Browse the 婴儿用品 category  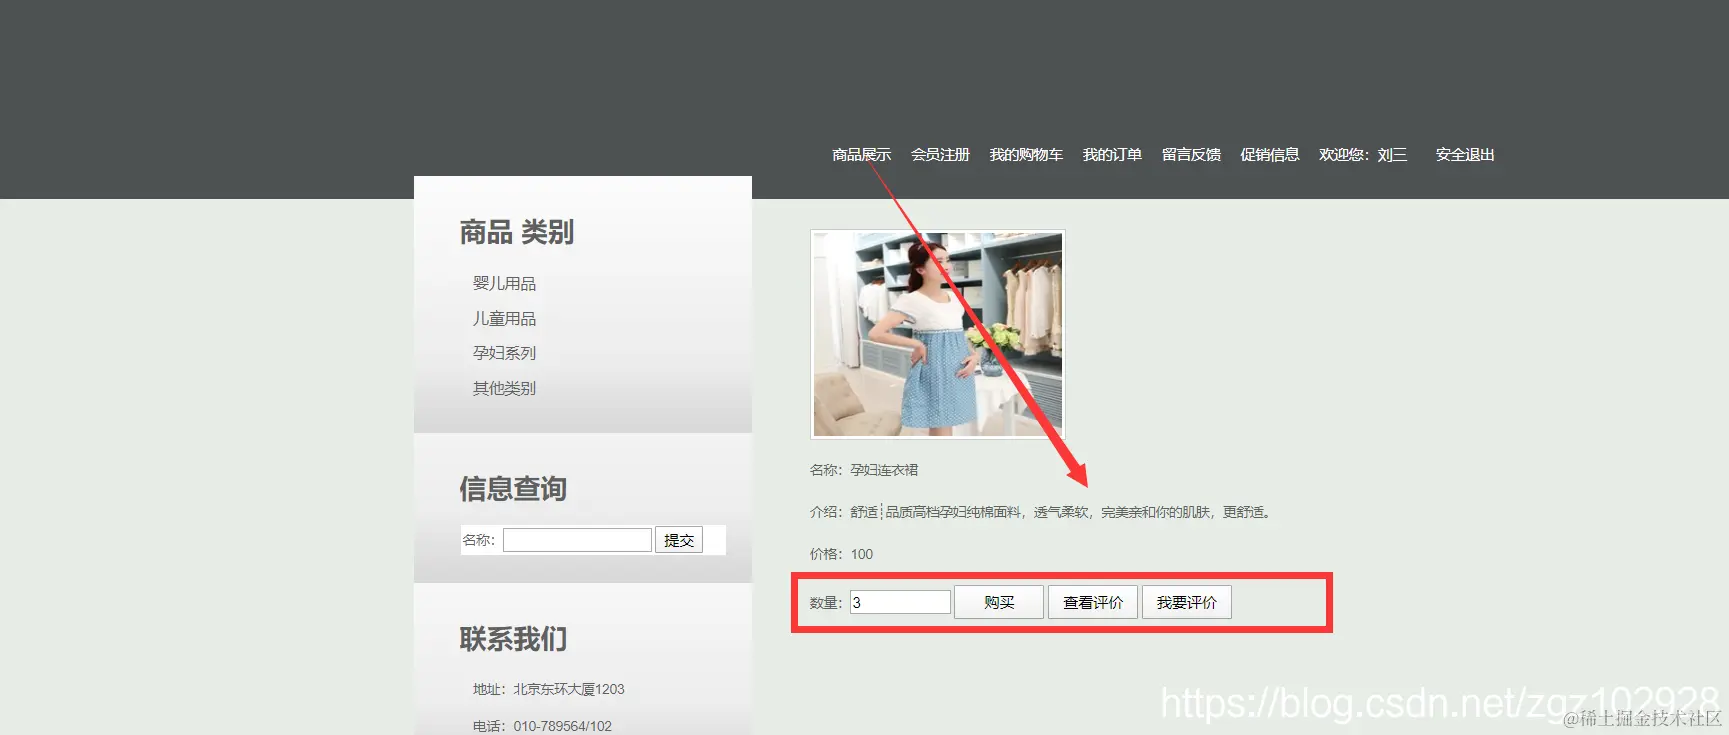pyautogui.click(x=504, y=284)
